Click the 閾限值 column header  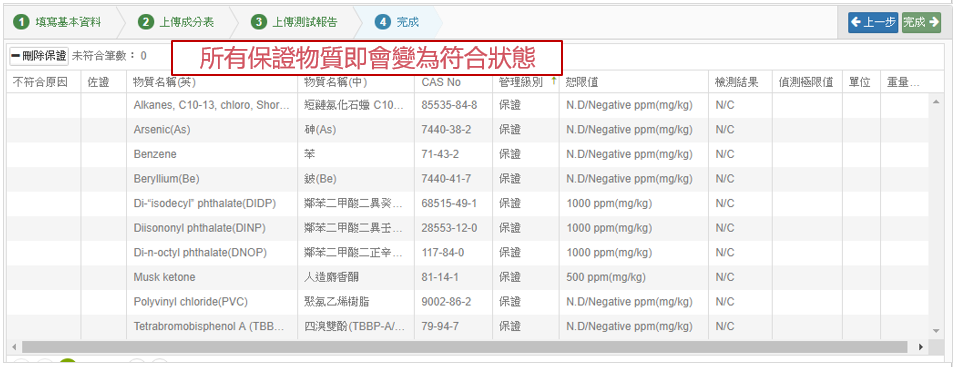(x=634, y=83)
